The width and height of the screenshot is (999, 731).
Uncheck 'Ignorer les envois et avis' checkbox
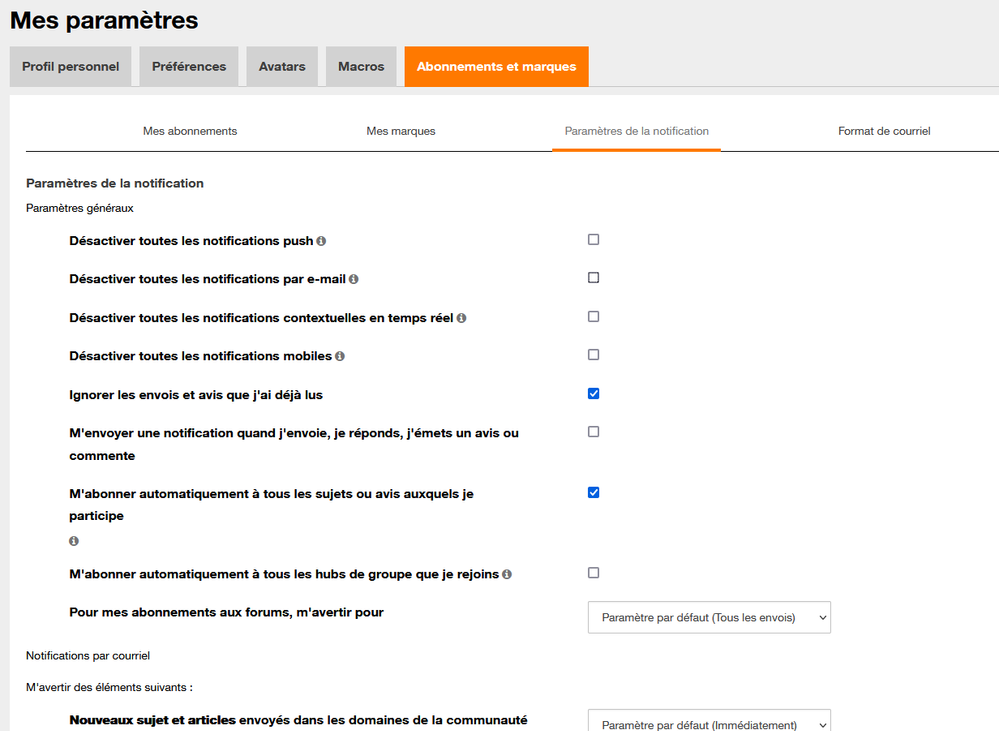(593, 394)
